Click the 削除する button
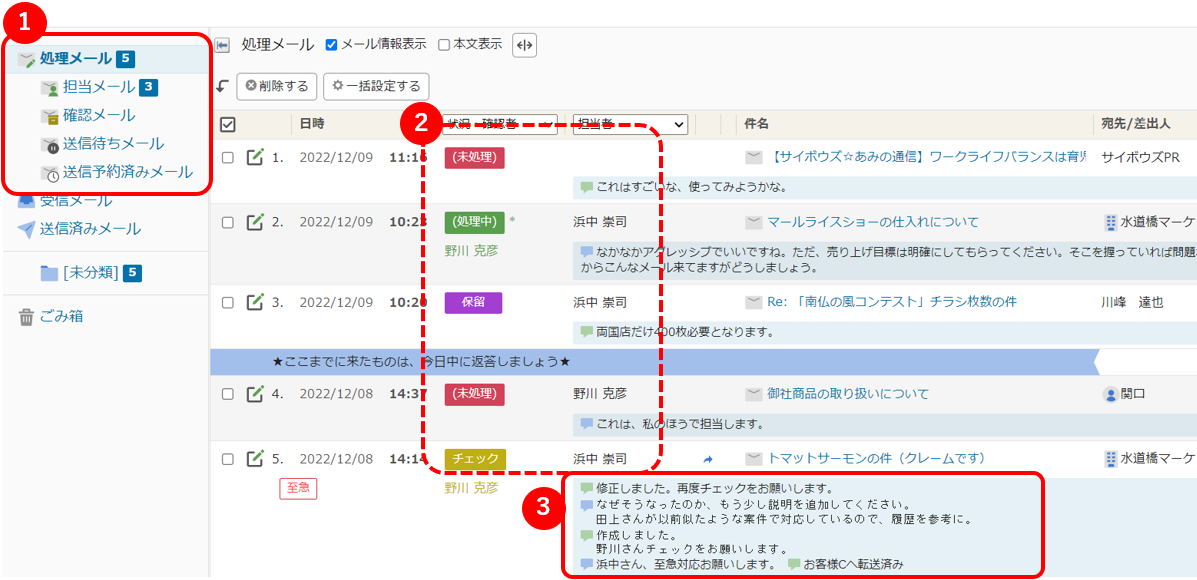1197x580 pixels. 277,86
